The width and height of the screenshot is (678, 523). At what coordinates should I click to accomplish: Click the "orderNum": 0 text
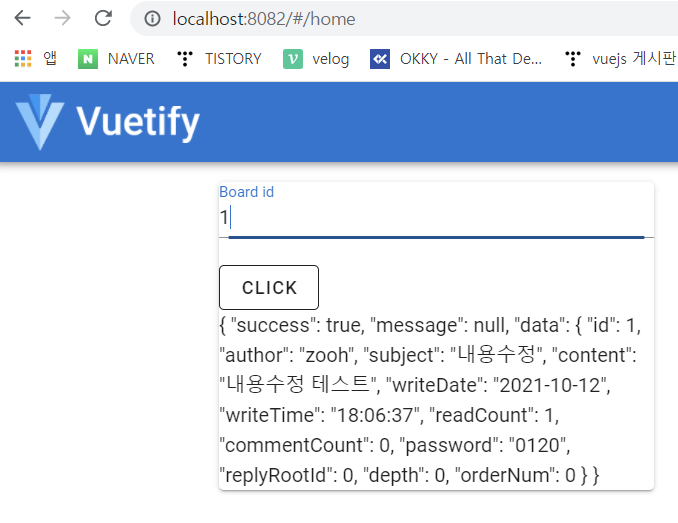coord(515,475)
